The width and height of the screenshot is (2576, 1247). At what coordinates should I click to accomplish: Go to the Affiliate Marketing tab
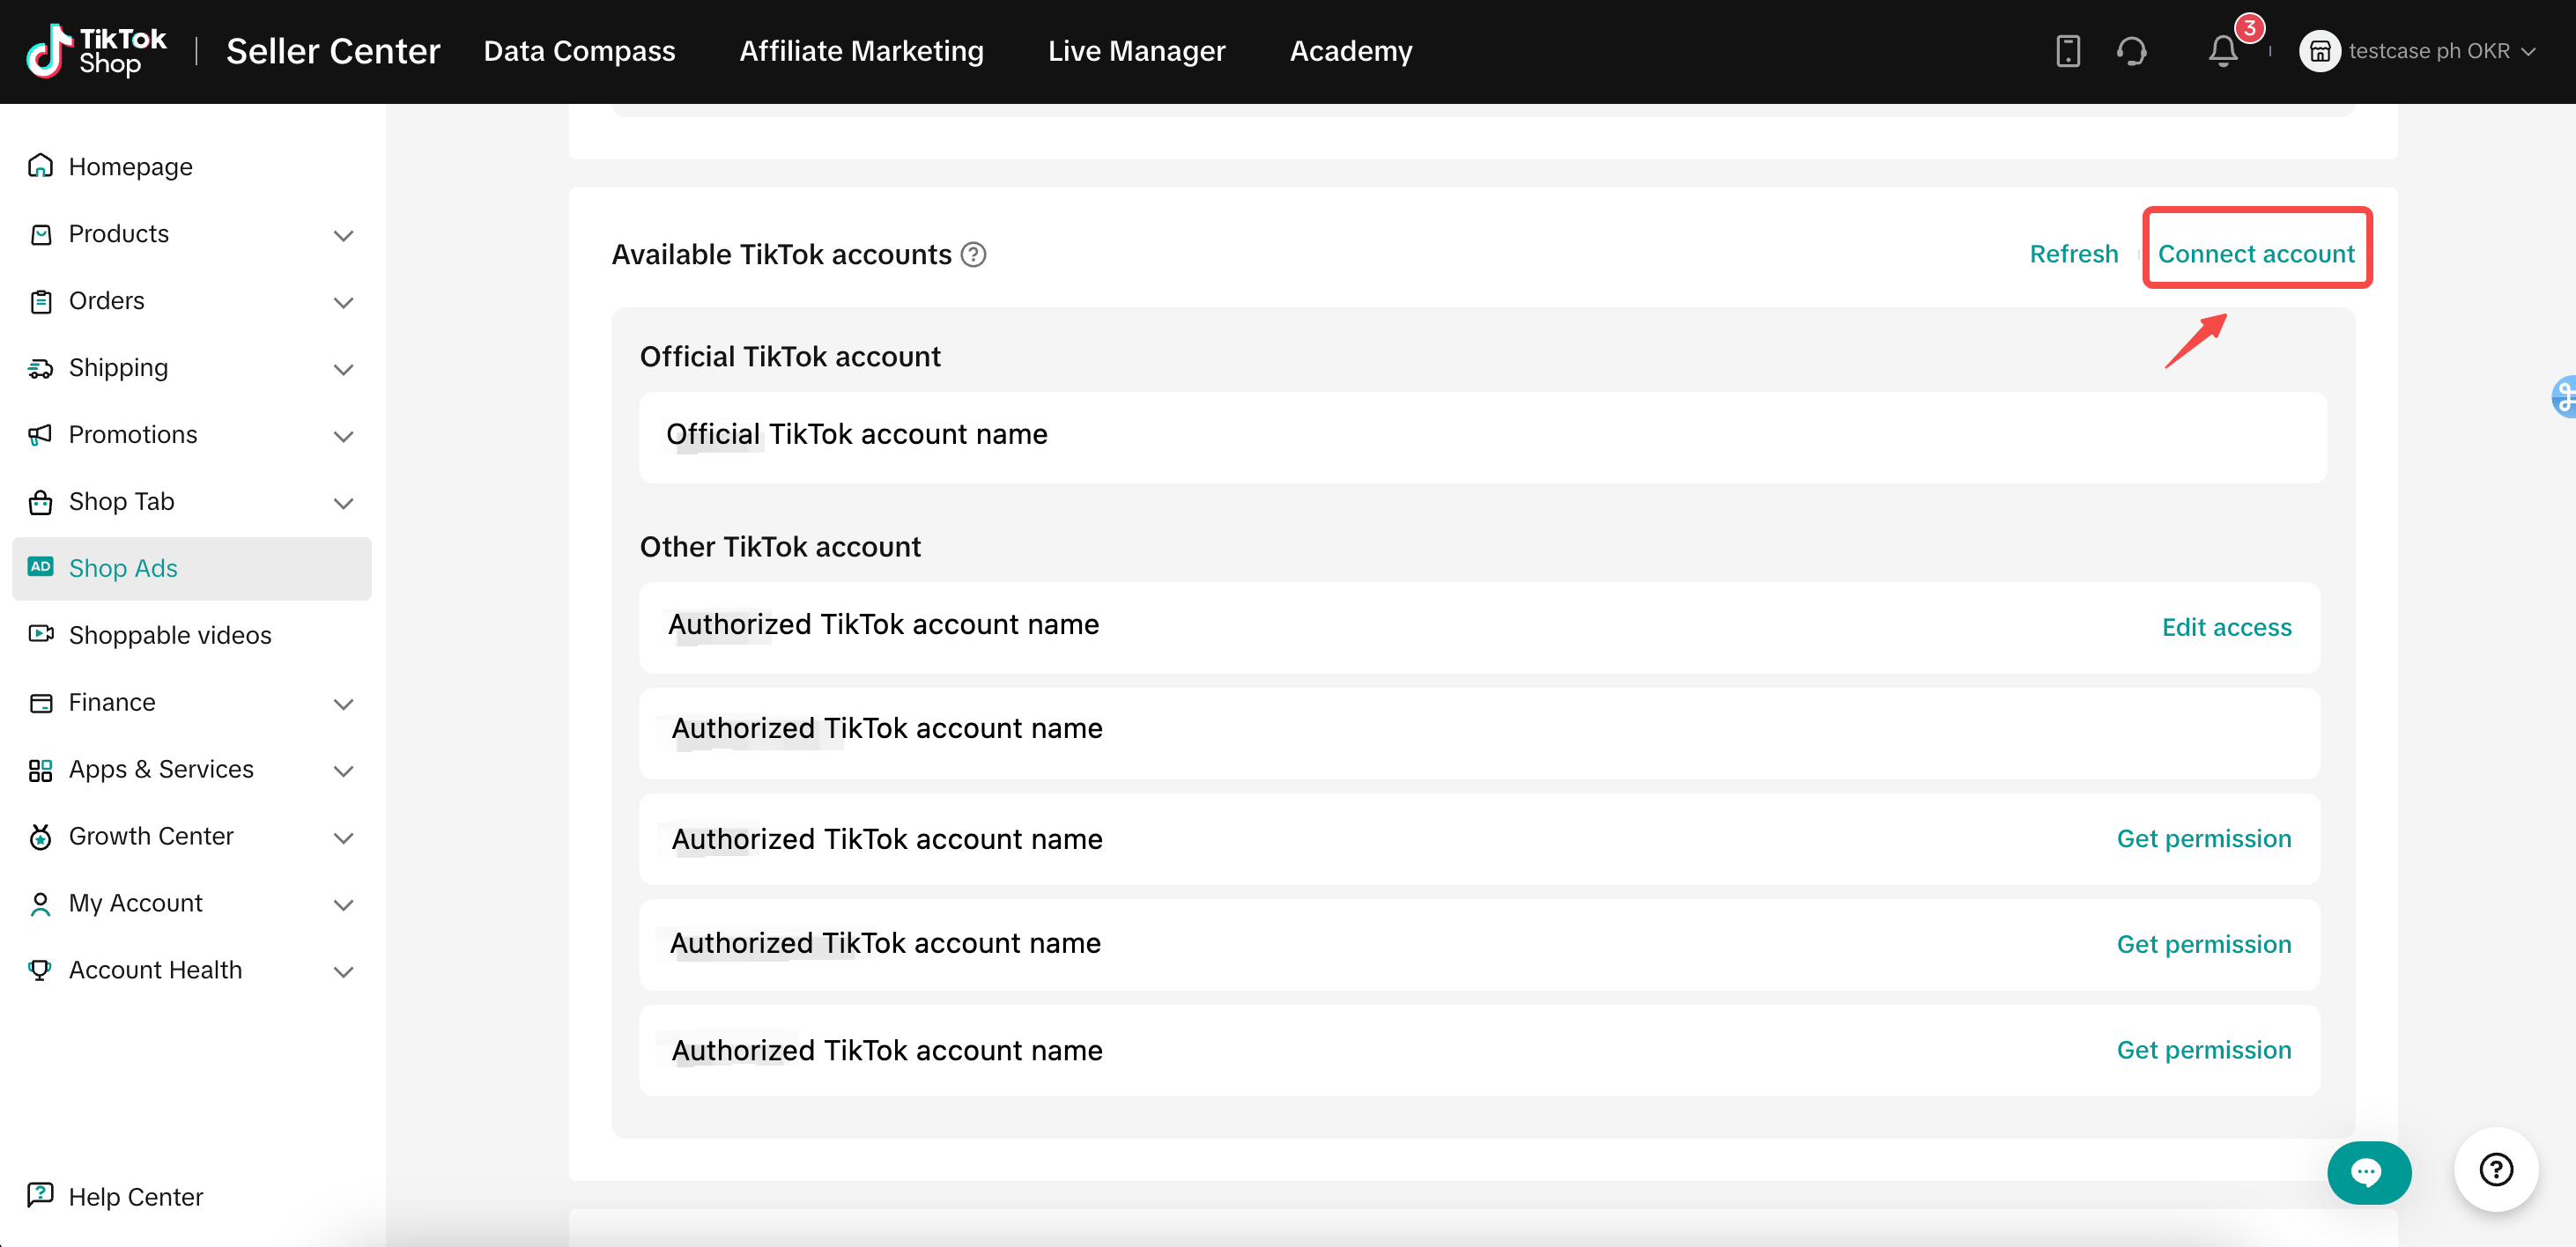click(x=861, y=51)
